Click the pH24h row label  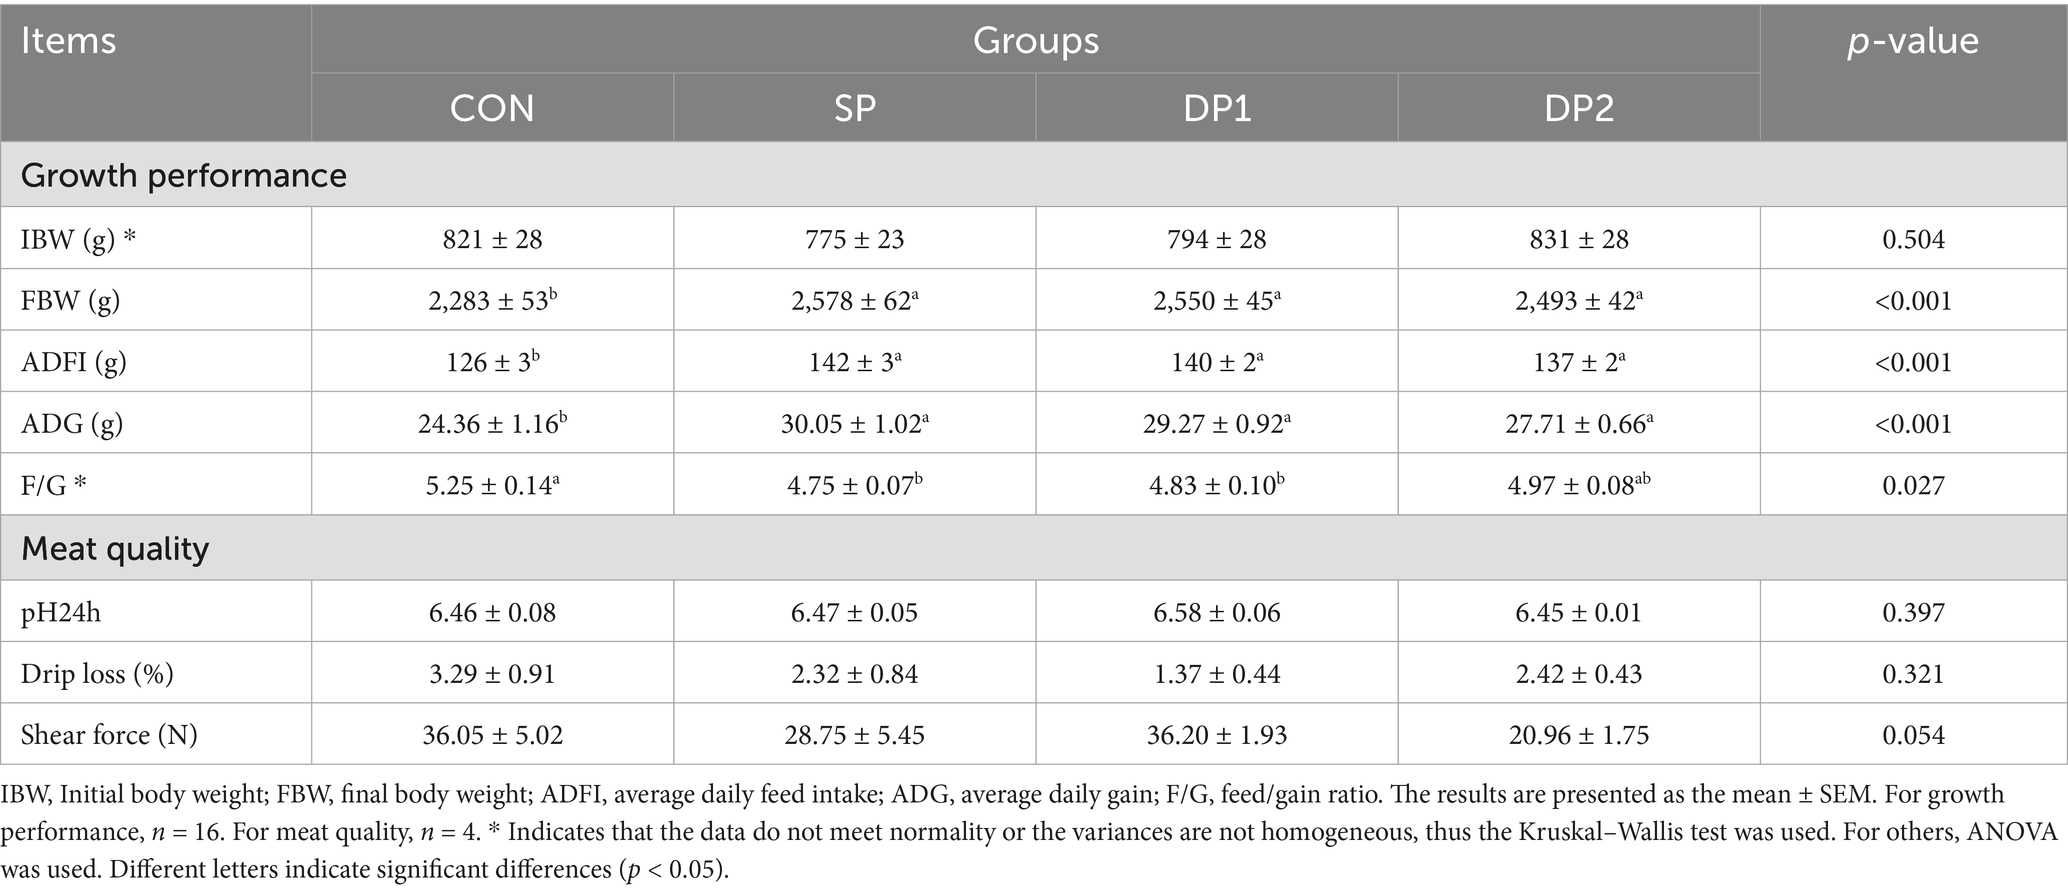pyautogui.click(x=61, y=612)
